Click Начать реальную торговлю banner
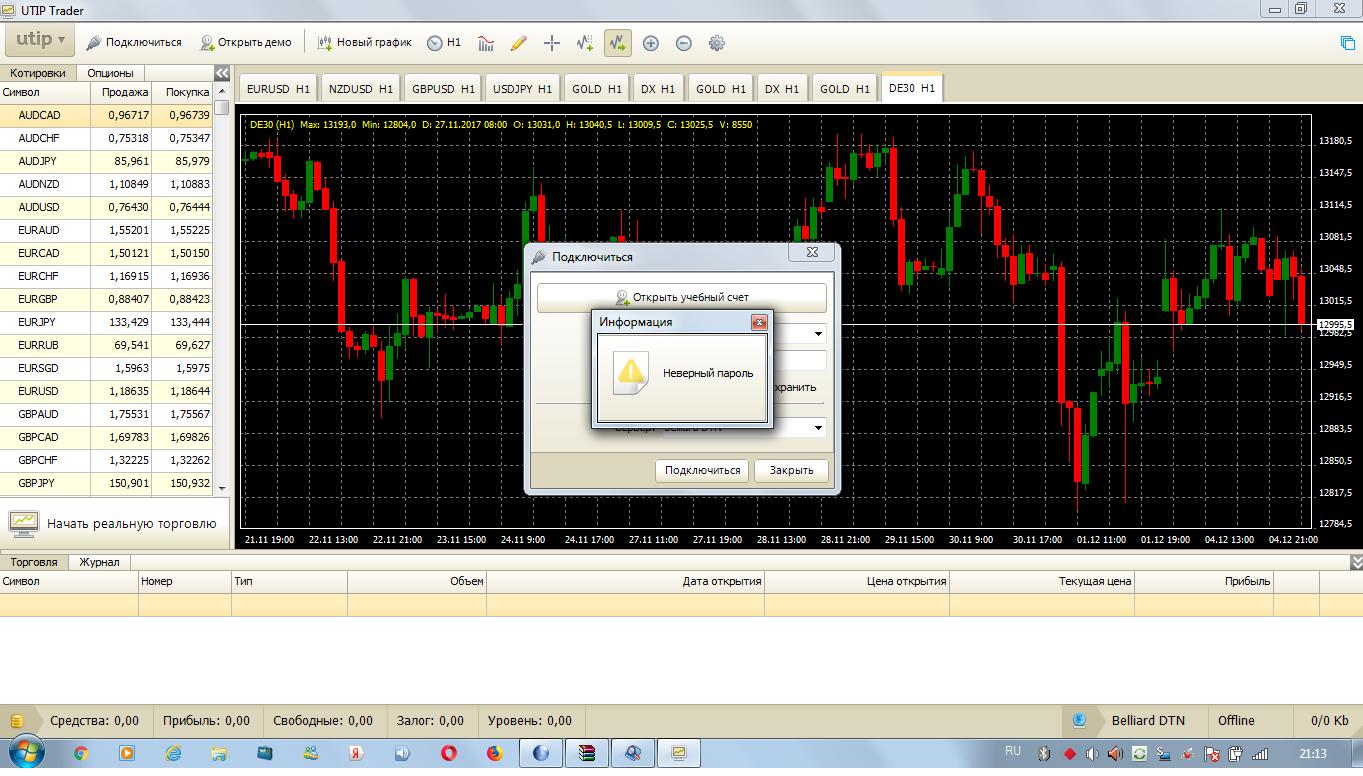This screenshot has width=1363, height=776. (115, 523)
